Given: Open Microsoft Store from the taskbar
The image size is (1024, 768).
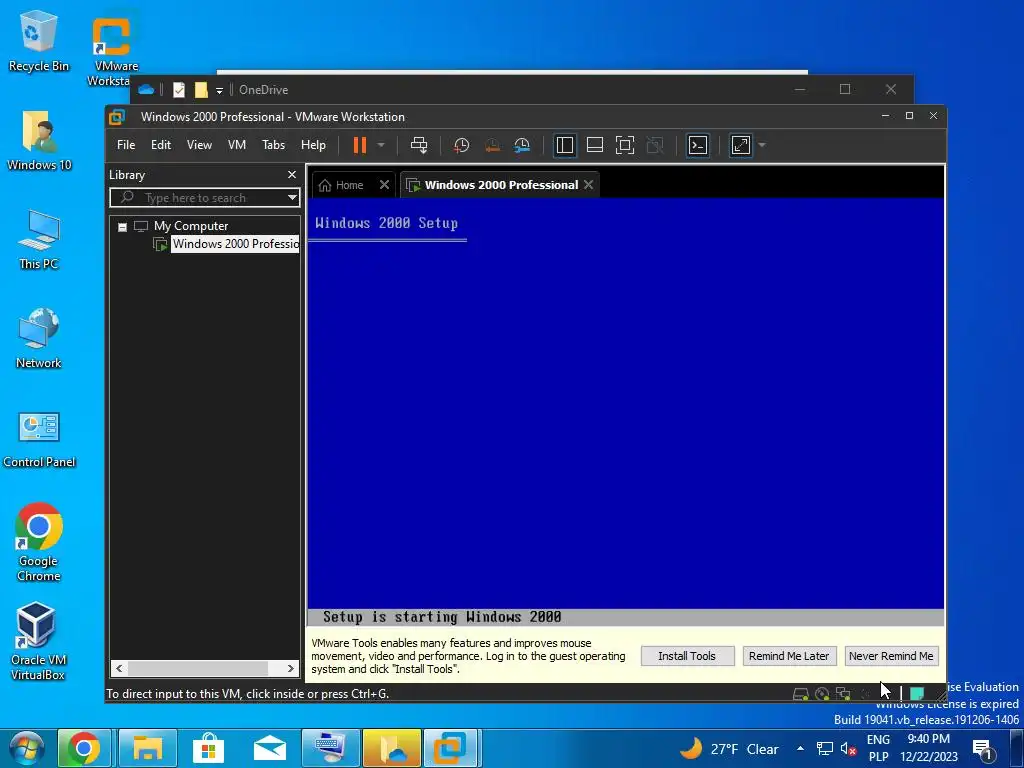Looking at the screenshot, I should [209, 748].
